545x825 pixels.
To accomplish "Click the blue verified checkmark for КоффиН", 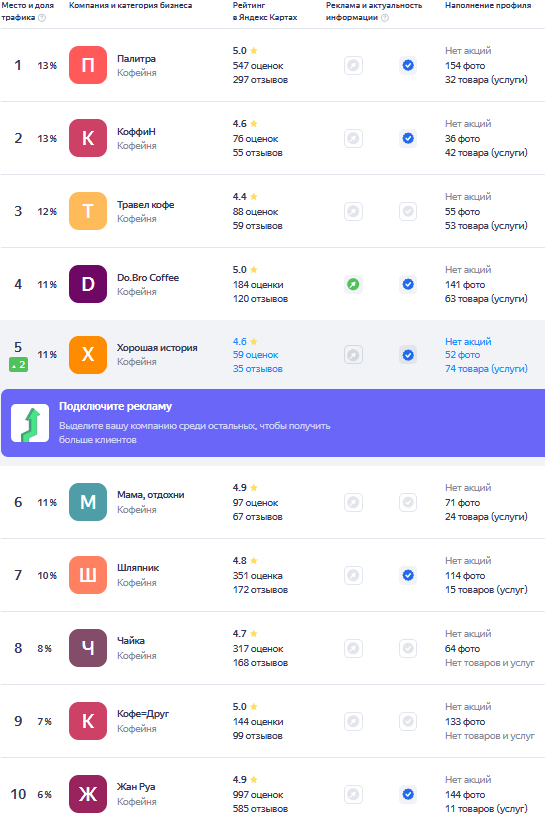I will 408,138.
